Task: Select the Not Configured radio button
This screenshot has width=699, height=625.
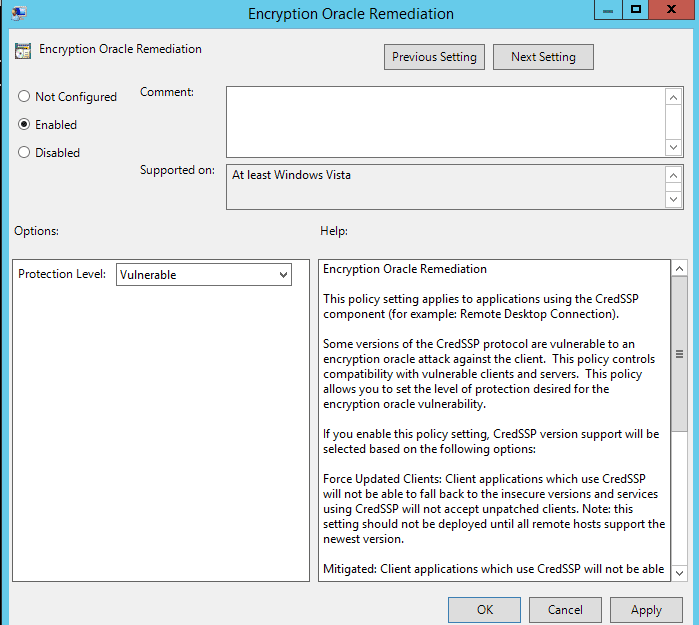Action: [x=24, y=96]
